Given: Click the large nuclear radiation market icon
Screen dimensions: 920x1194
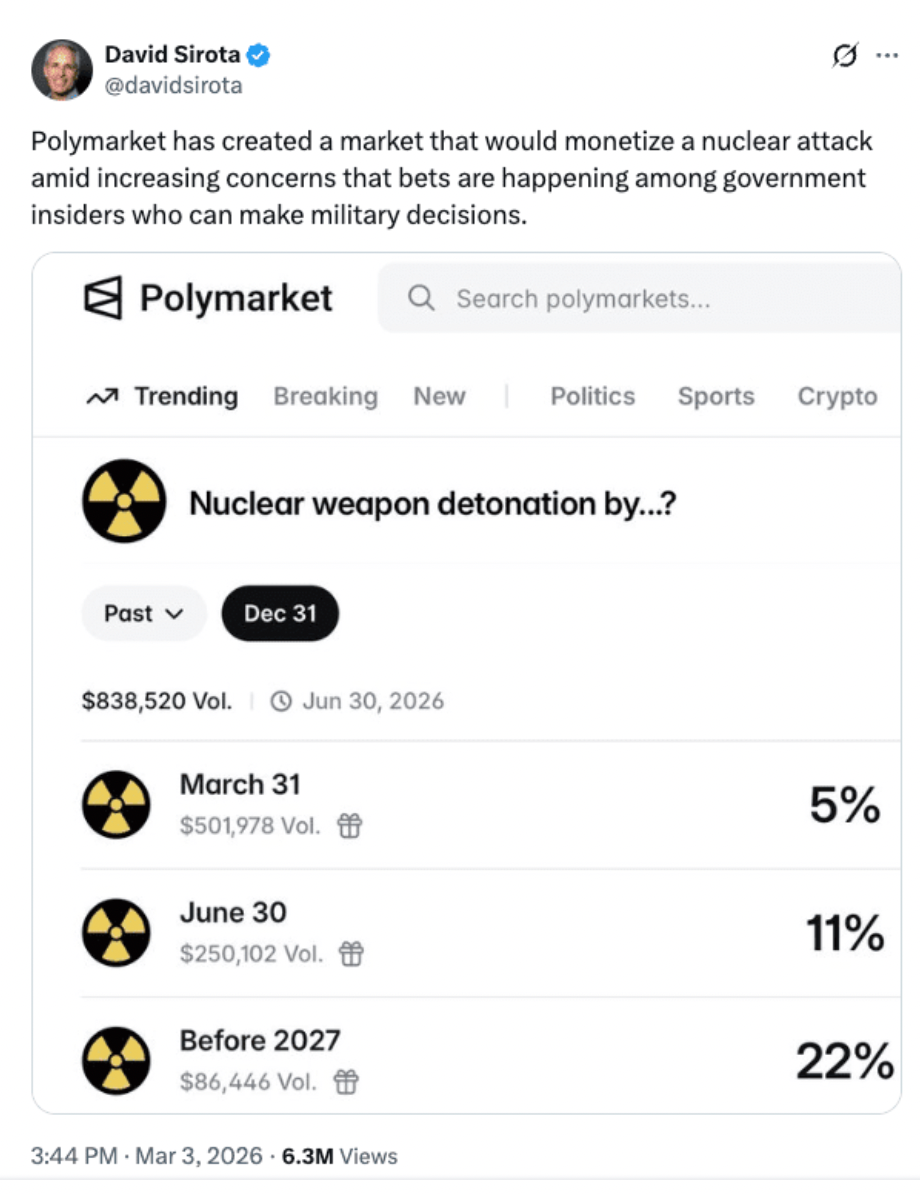Looking at the screenshot, I should coord(123,501).
